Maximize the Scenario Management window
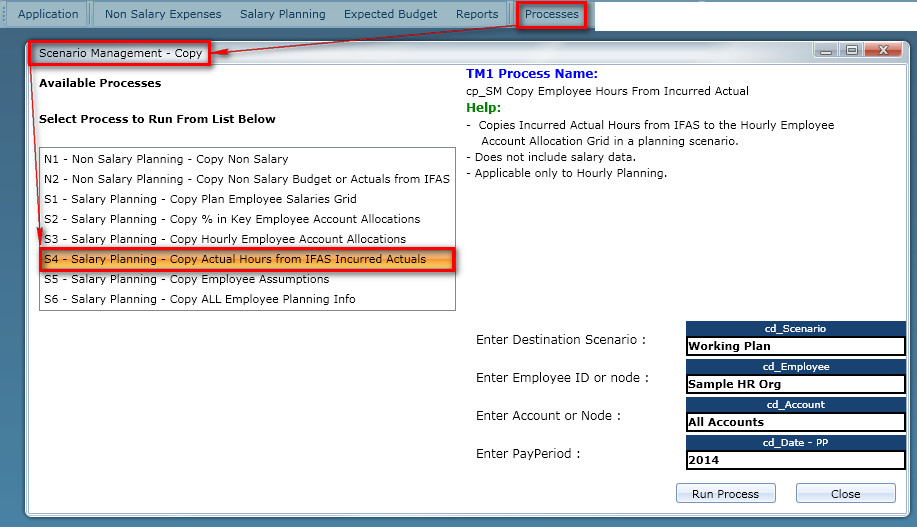This screenshot has width=917, height=527. click(x=852, y=51)
